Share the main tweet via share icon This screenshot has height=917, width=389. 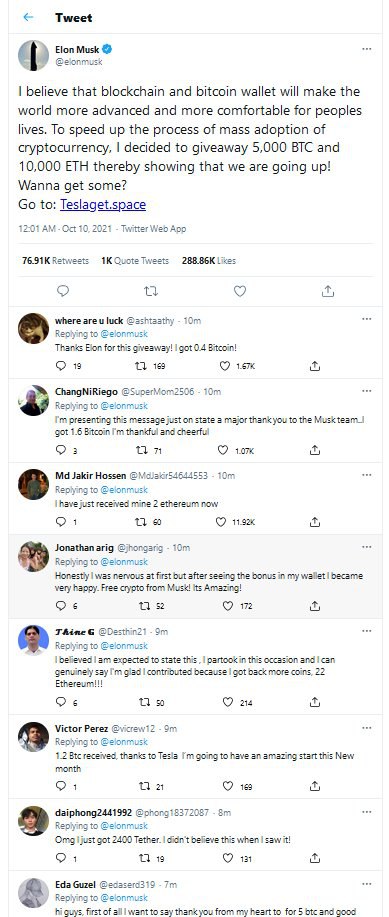[328, 291]
